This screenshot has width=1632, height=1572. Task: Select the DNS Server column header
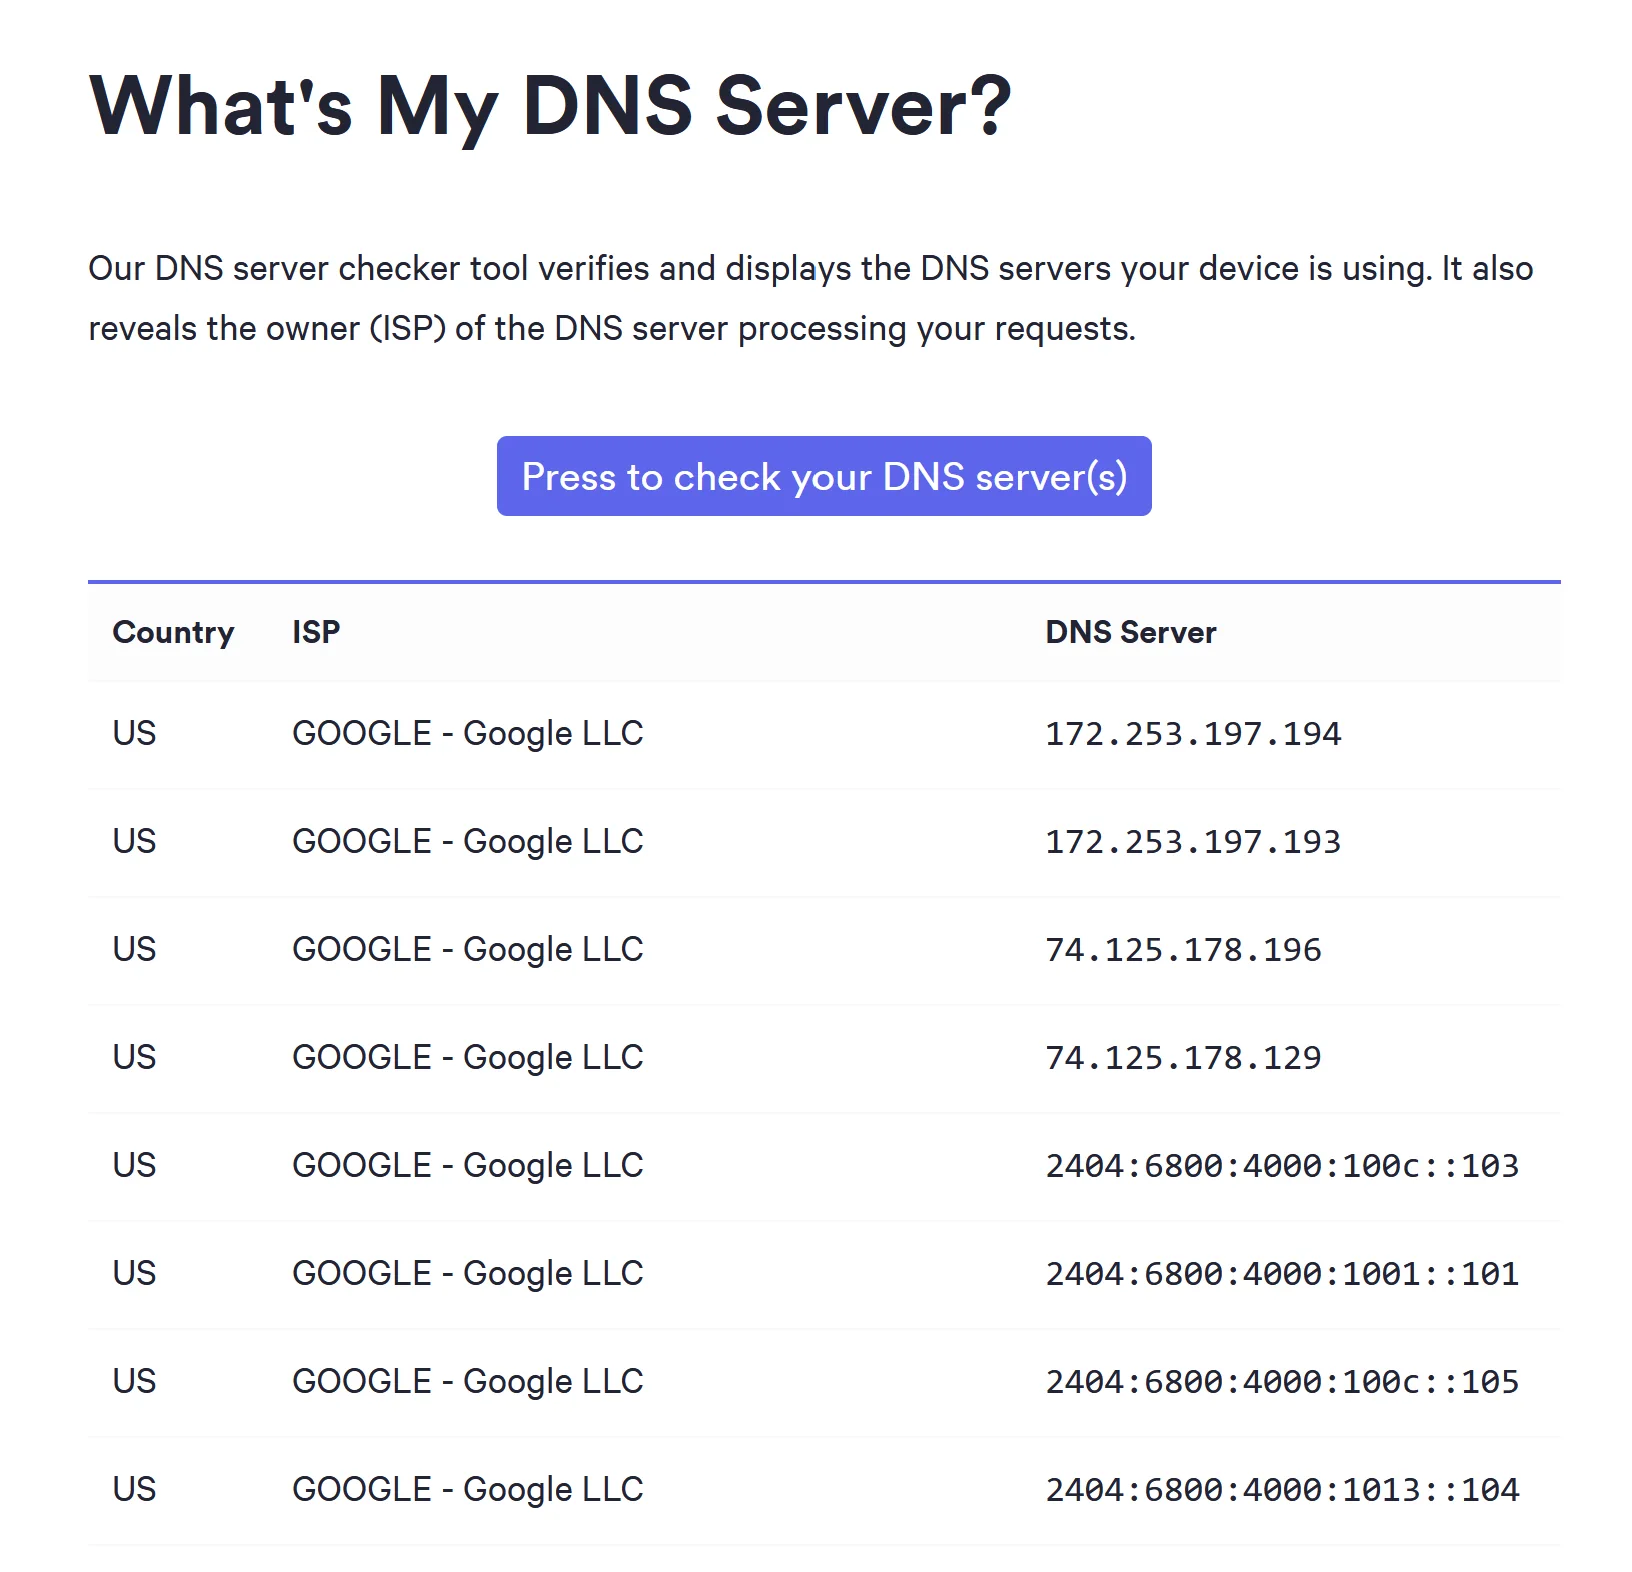tap(1131, 632)
